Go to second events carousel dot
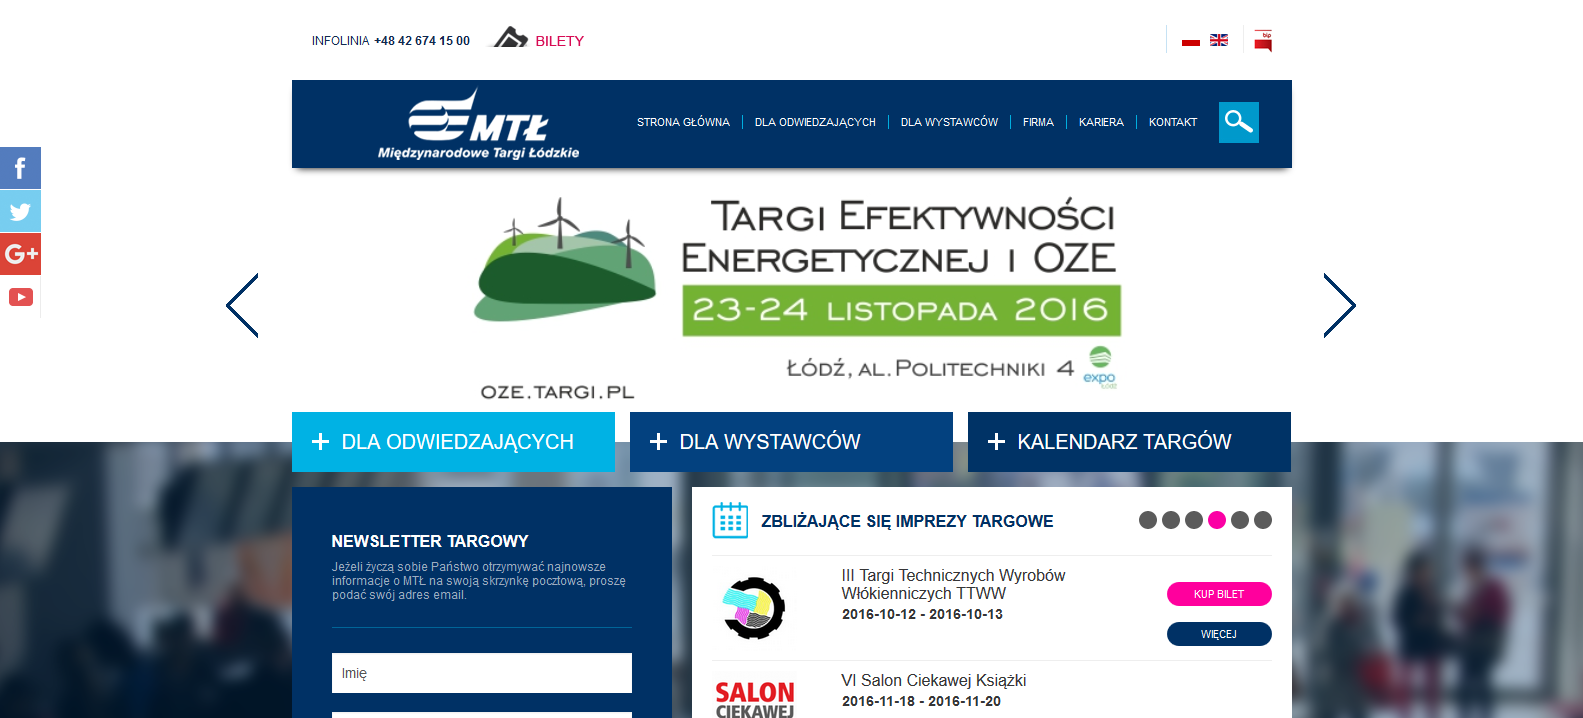The height and width of the screenshot is (718, 1583). pyautogui.click(x=1171, y=520)
